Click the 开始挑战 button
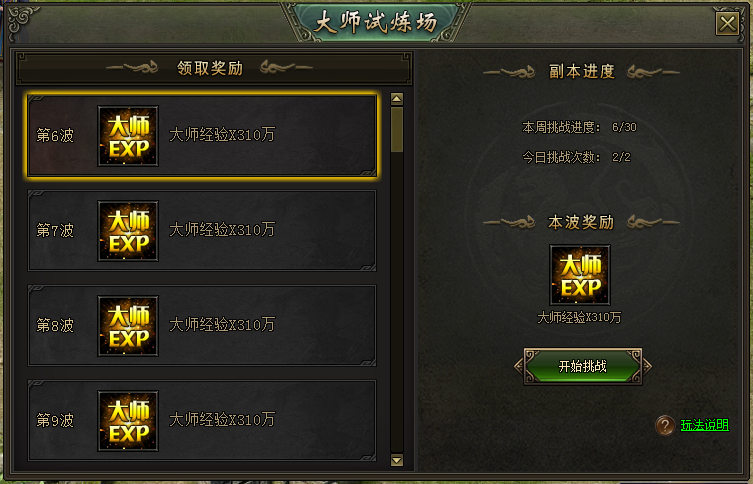The width and height of the screenshot is (753, 484). pos(583,366)
